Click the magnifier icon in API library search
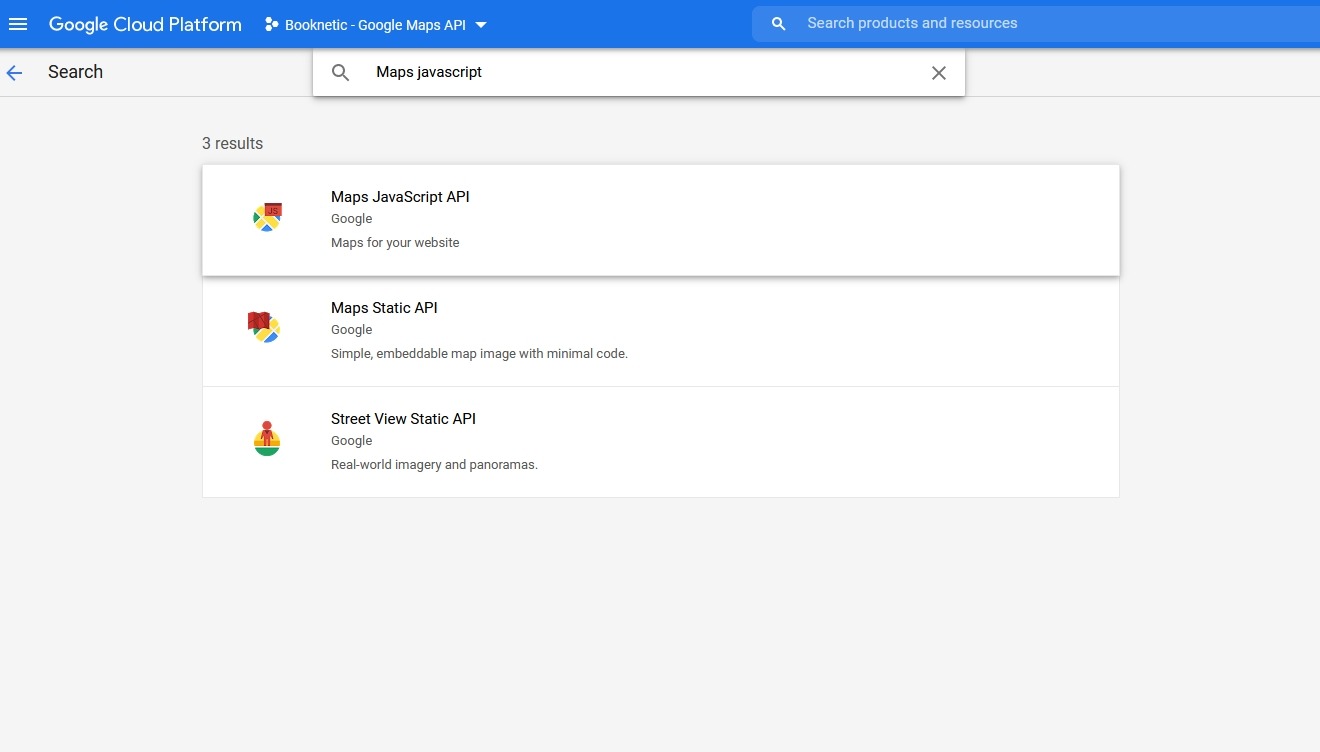Viewport: 1320px width, 752px height. pos(341,72)
